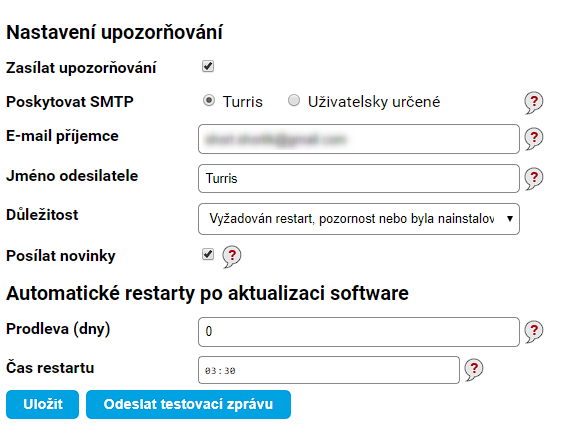Open help icon for Prodleva (dny)
Viewport: 561px width, 434px height.
coord(533,331)
